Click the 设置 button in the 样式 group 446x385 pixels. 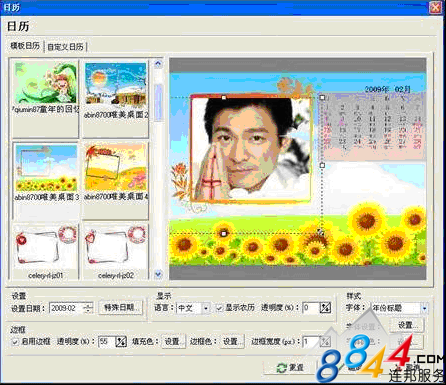406,325
